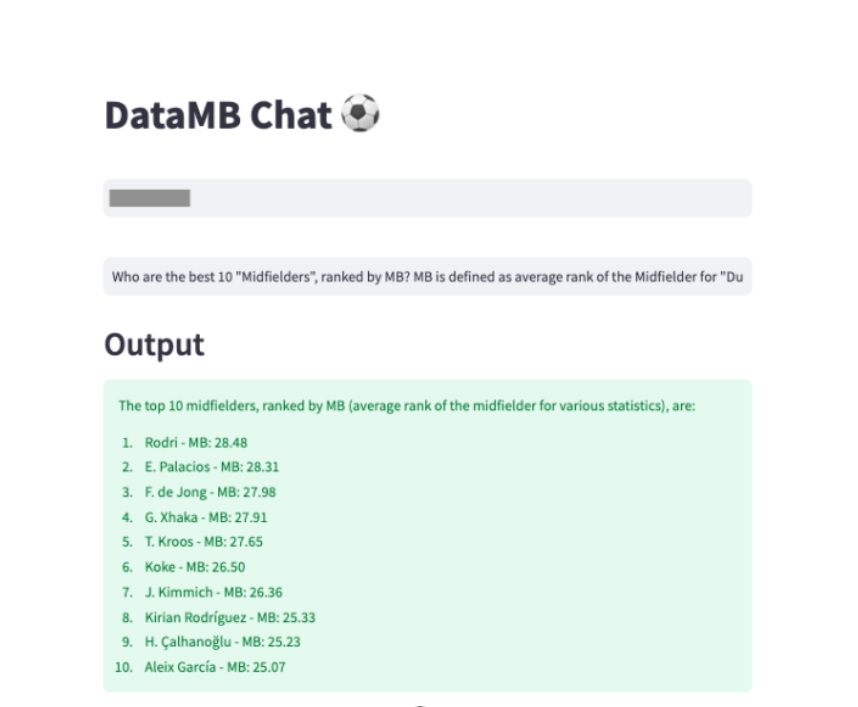
Task: Click the top 10 midfielders intro sentence
Action: tap(407, 406)
